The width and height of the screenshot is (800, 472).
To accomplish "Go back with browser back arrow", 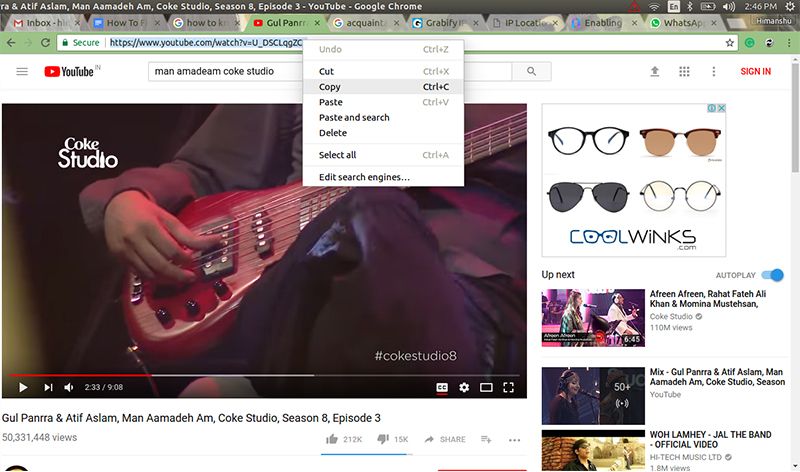I will (x=11, y=43).
